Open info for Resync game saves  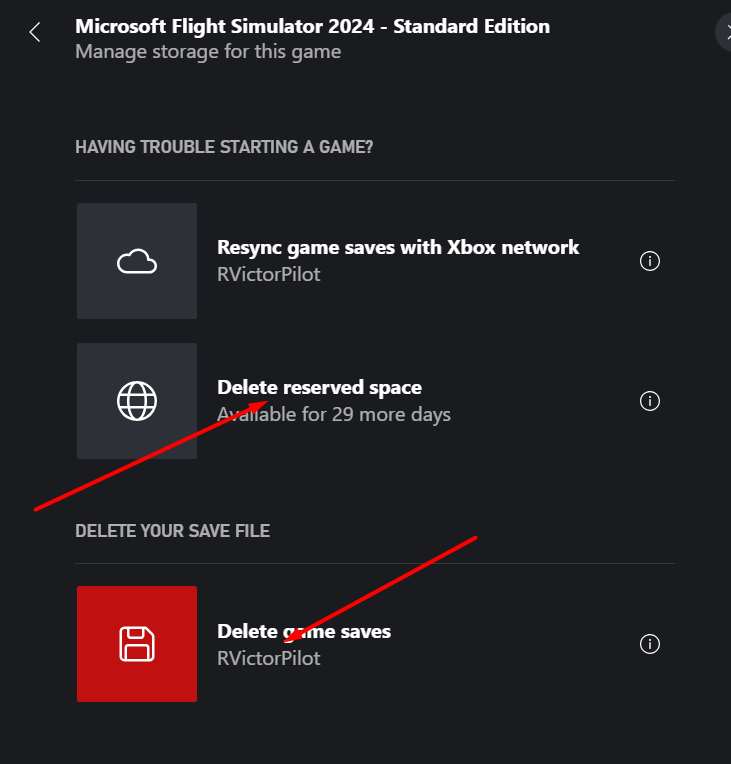[x=650, y=261]
